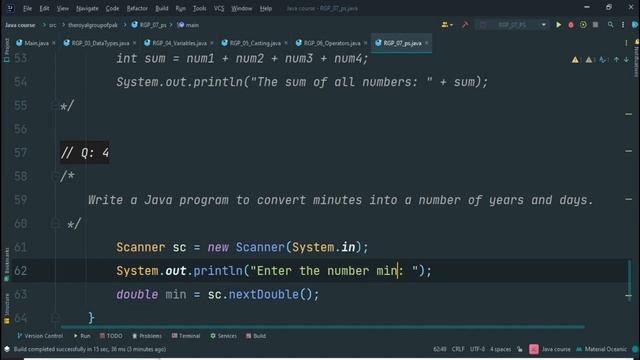
Task: Click CRLF line separator in status bar
Action: (x=458, y=349)
